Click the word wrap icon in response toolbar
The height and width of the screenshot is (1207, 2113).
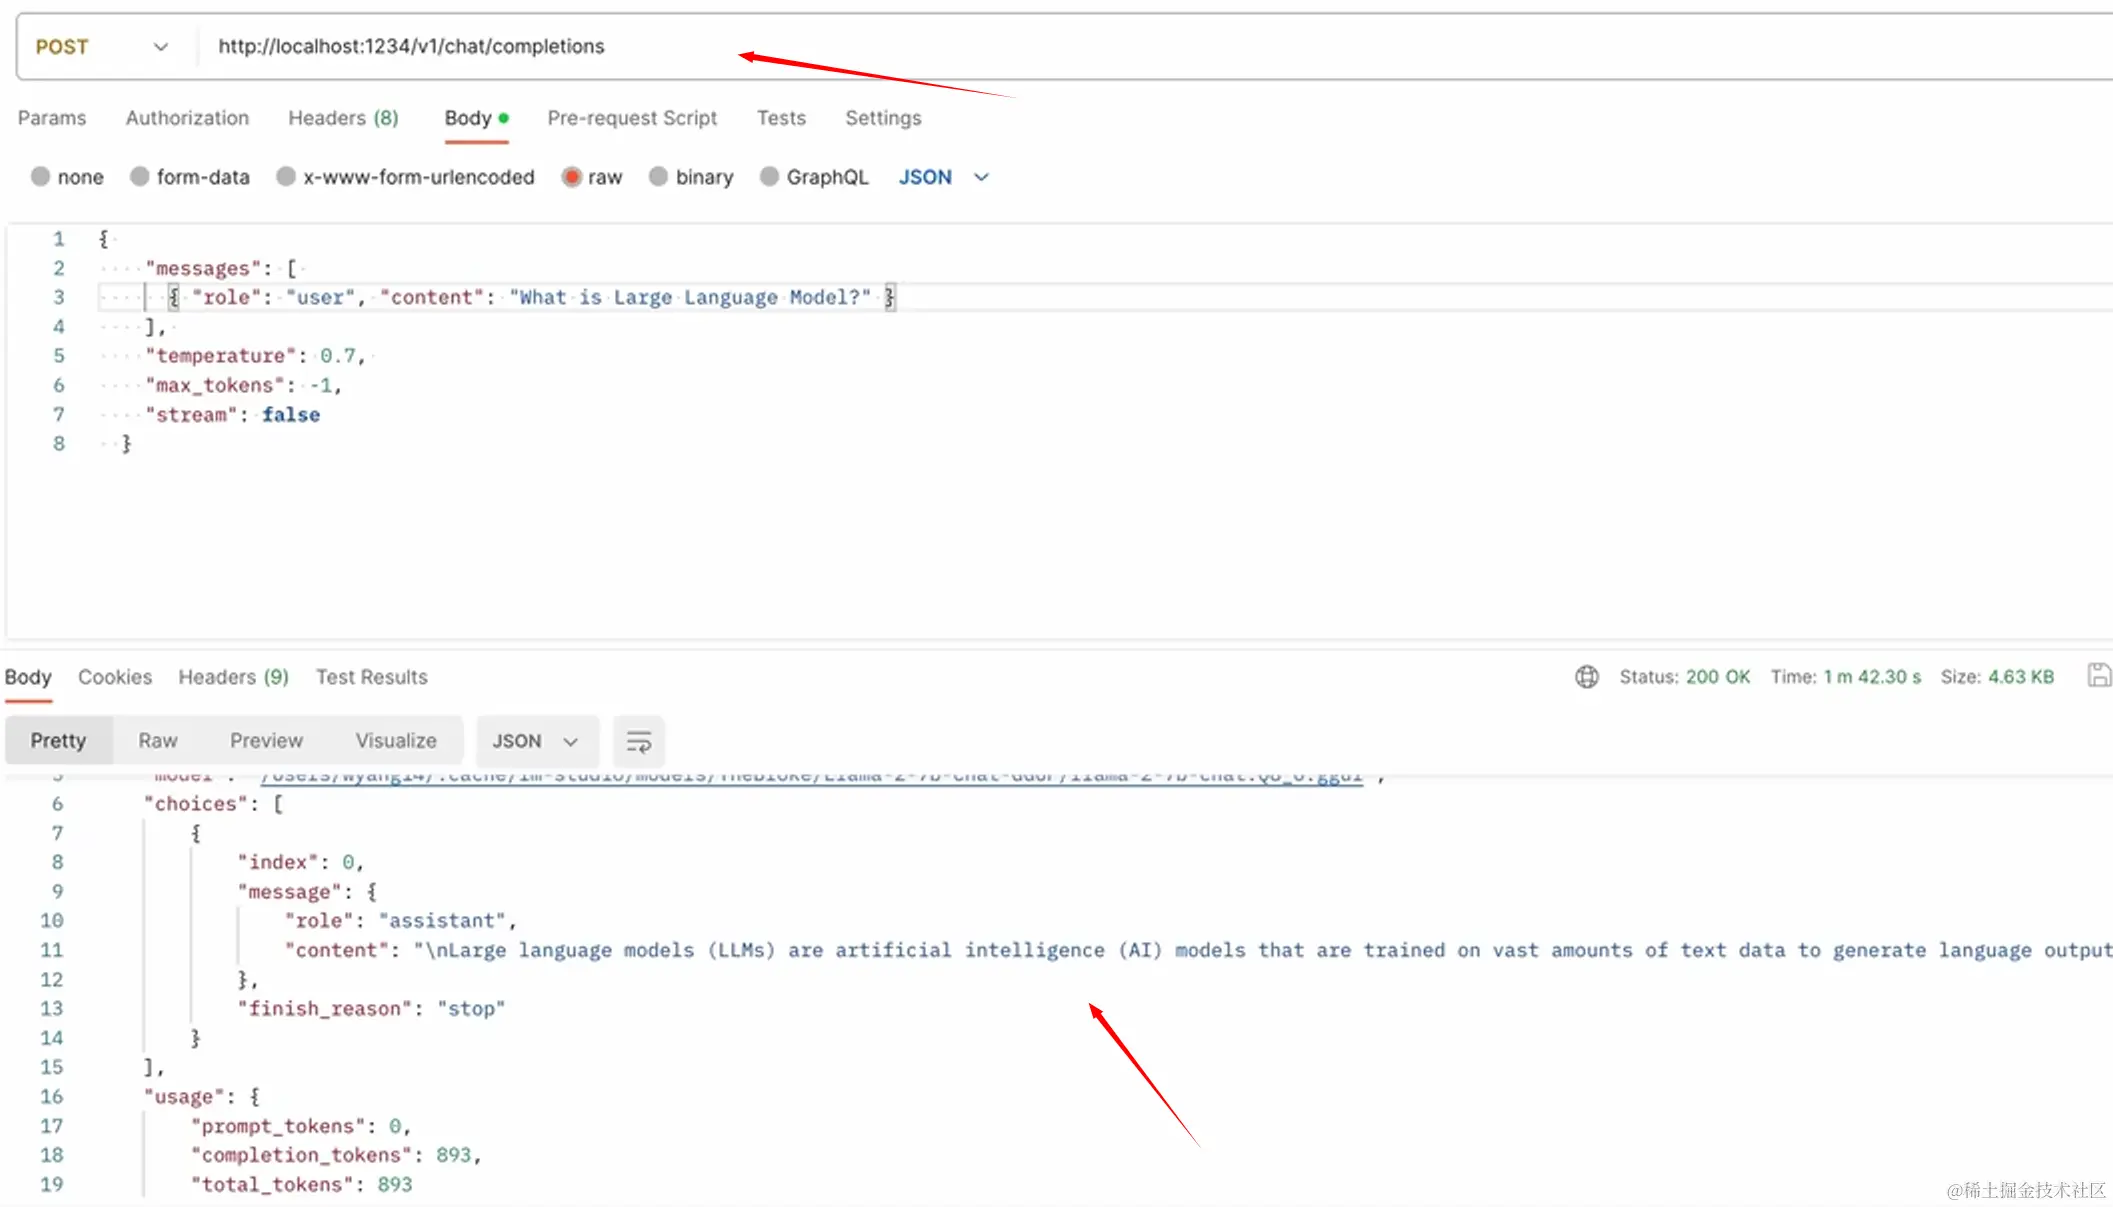[638, 741]
